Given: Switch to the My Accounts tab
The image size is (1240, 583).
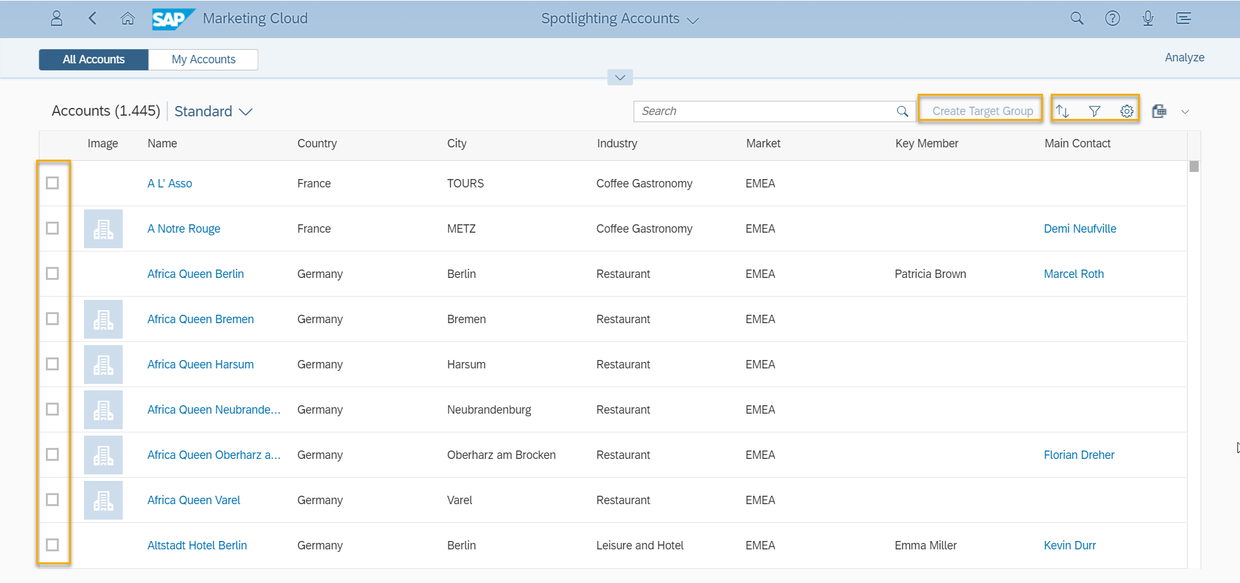Looking at the screenshot, I should (203, 60).
